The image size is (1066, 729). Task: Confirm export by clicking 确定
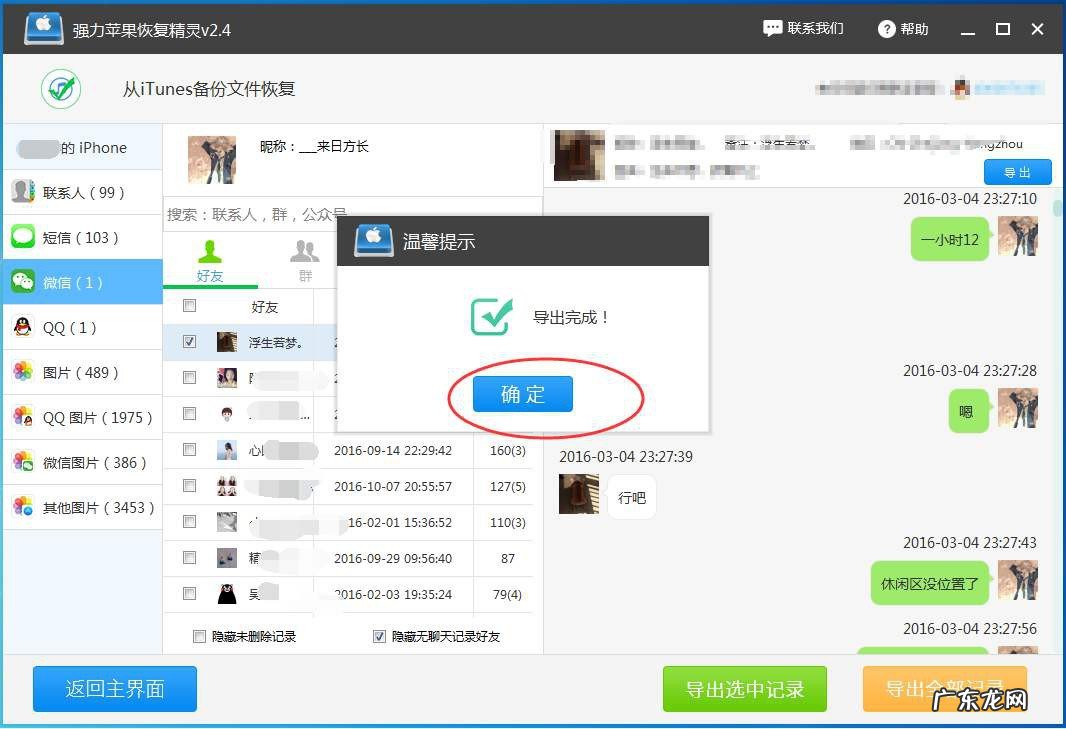pos(521,394)
